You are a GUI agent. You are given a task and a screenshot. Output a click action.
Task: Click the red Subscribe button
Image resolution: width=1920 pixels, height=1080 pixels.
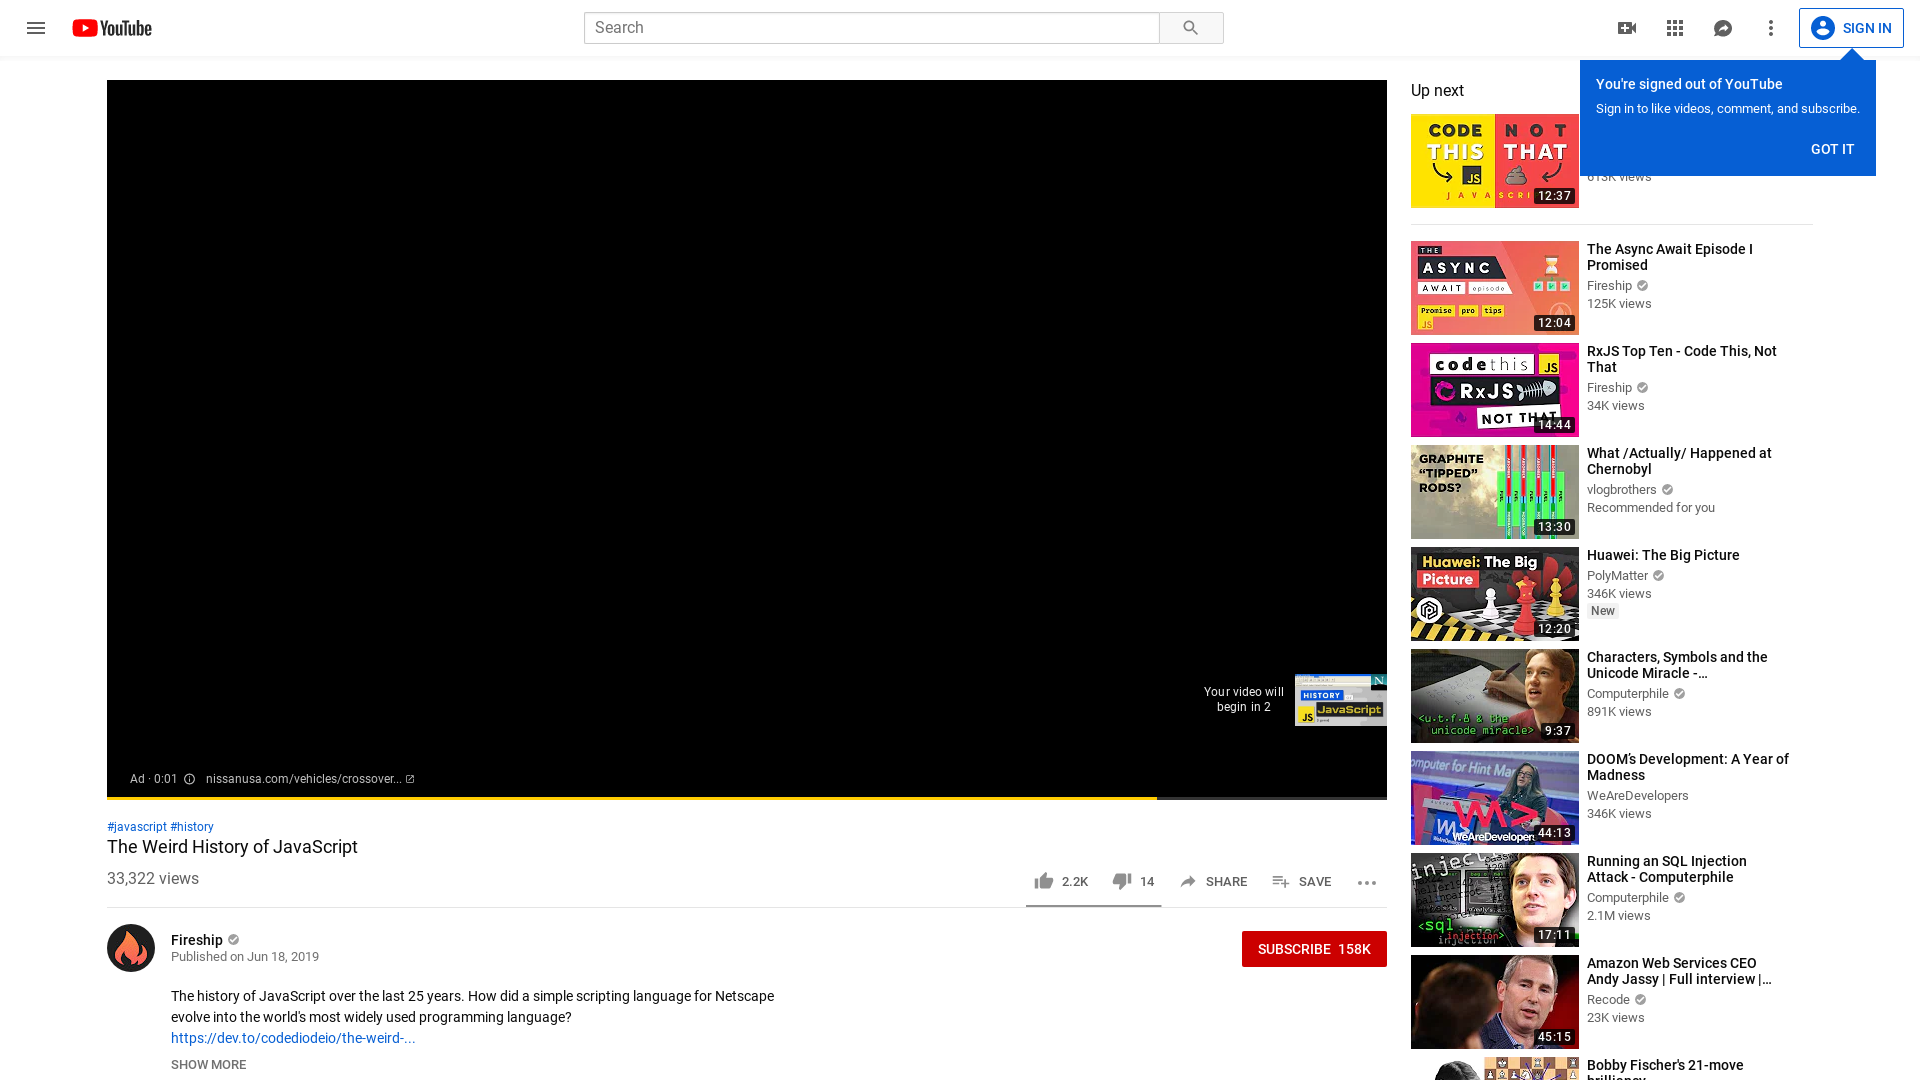coord(1313,949)
